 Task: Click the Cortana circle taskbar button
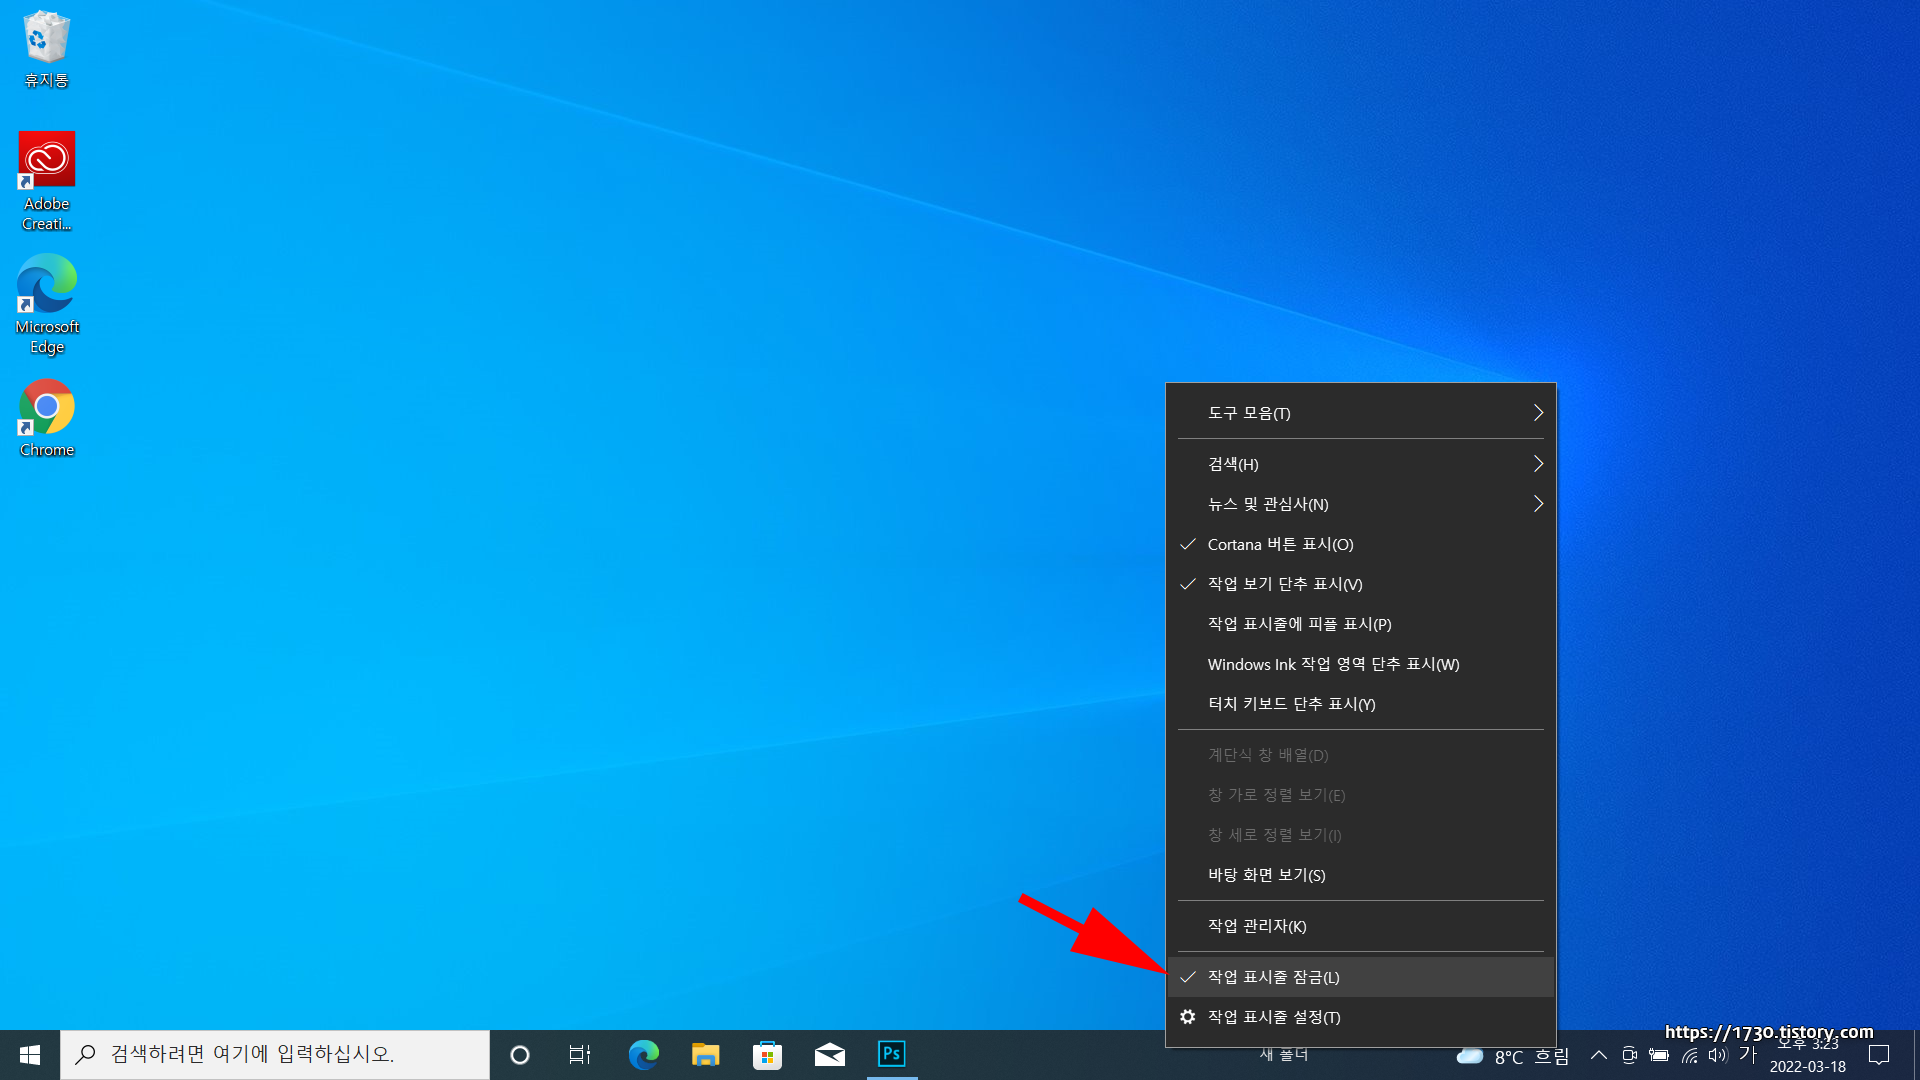519,1055
